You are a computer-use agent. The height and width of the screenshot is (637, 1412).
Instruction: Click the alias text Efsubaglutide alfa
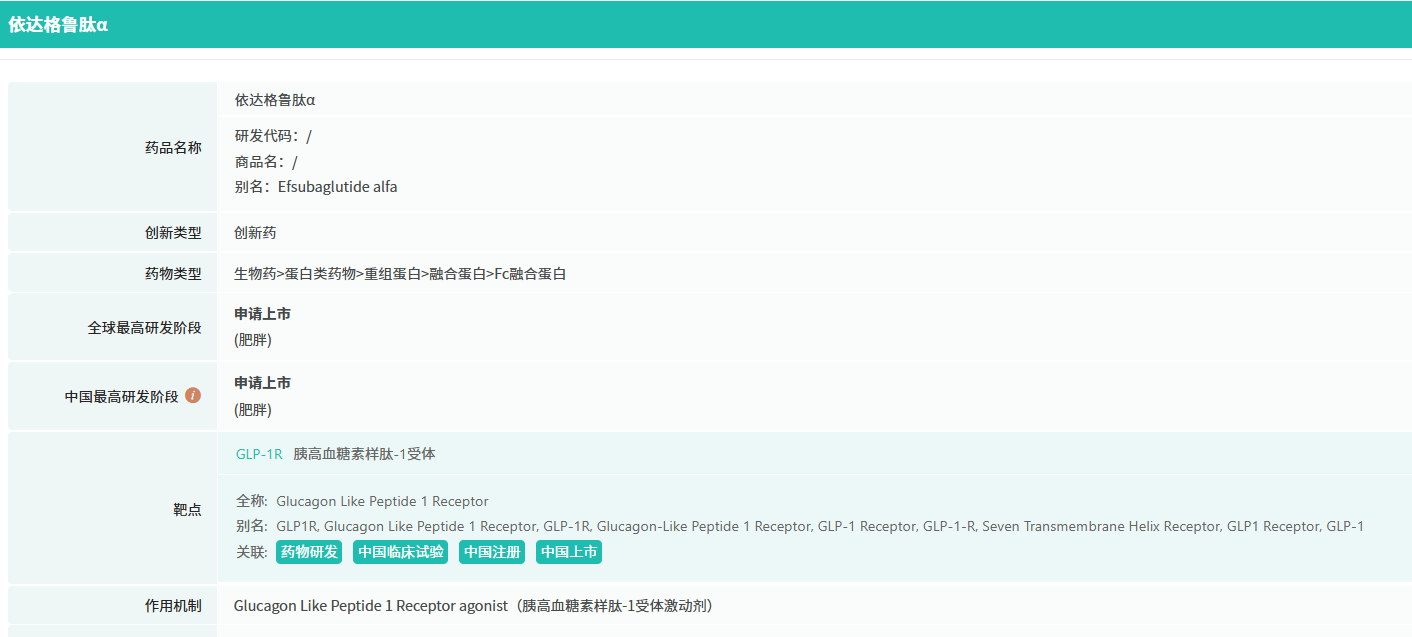coord(337,187)
